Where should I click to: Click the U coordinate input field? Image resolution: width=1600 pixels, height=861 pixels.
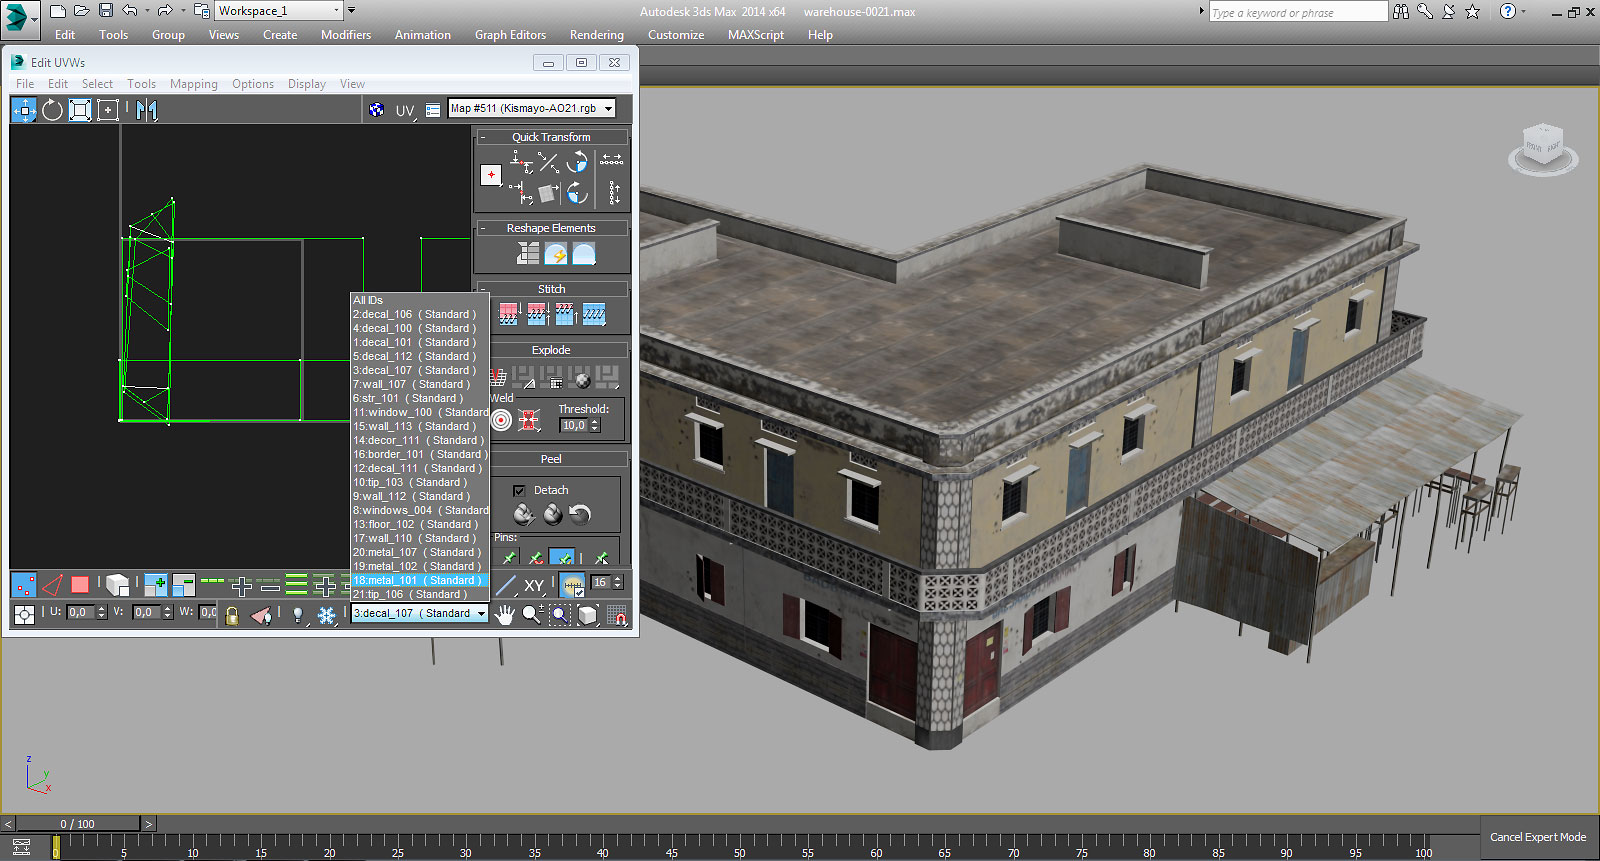pos(80,612)
